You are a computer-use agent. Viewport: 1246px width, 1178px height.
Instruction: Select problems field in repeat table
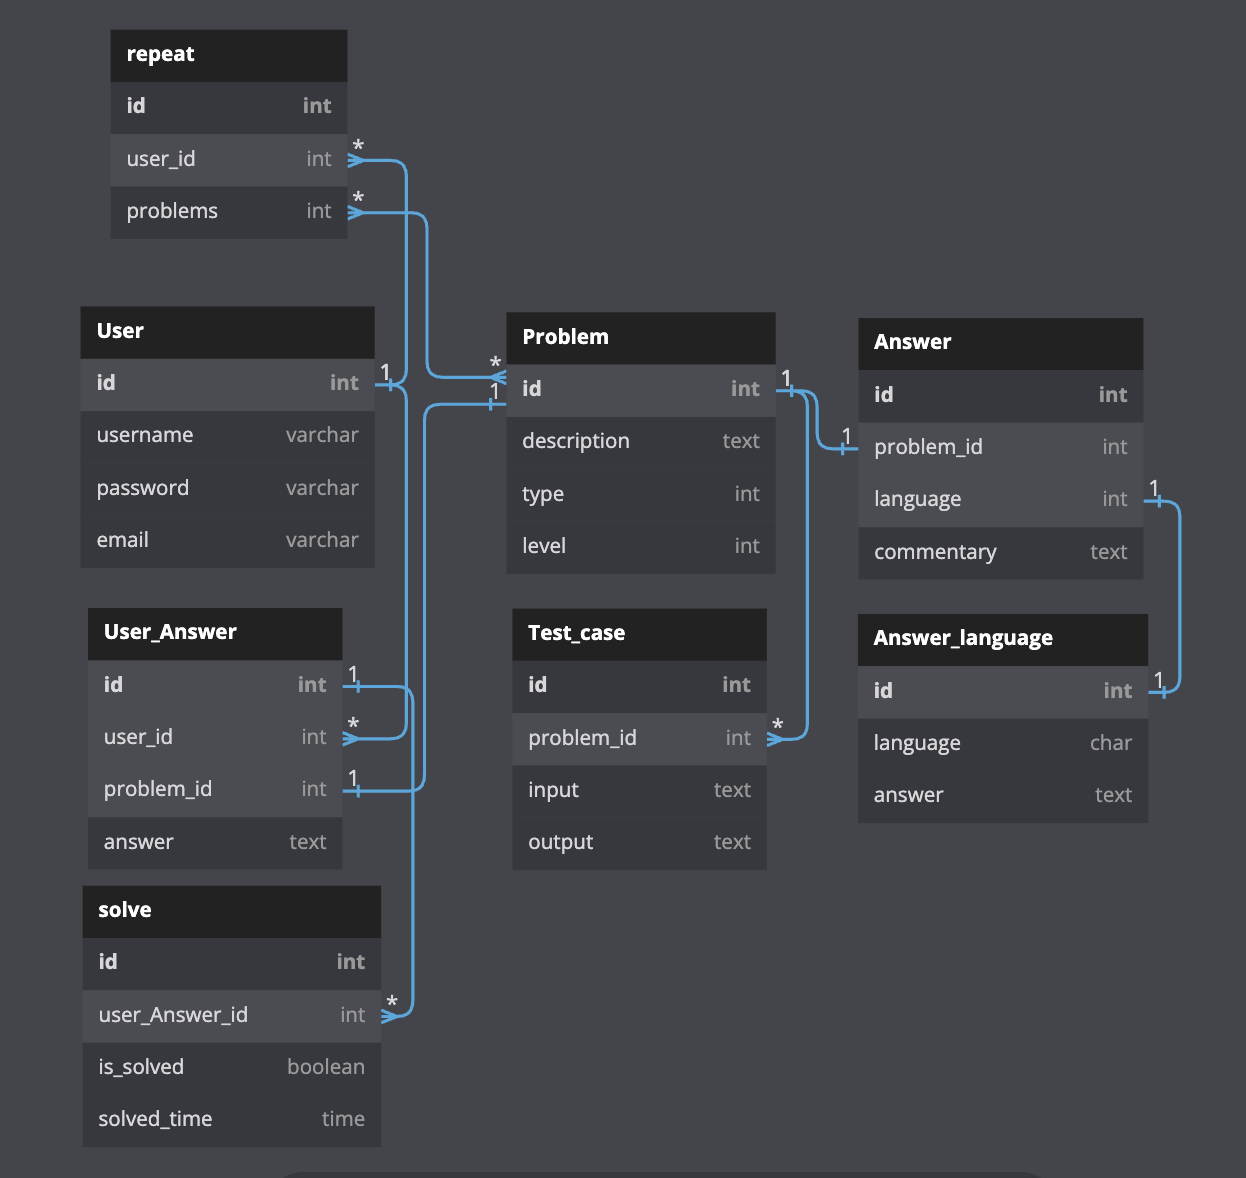click(x=229, y=212)
